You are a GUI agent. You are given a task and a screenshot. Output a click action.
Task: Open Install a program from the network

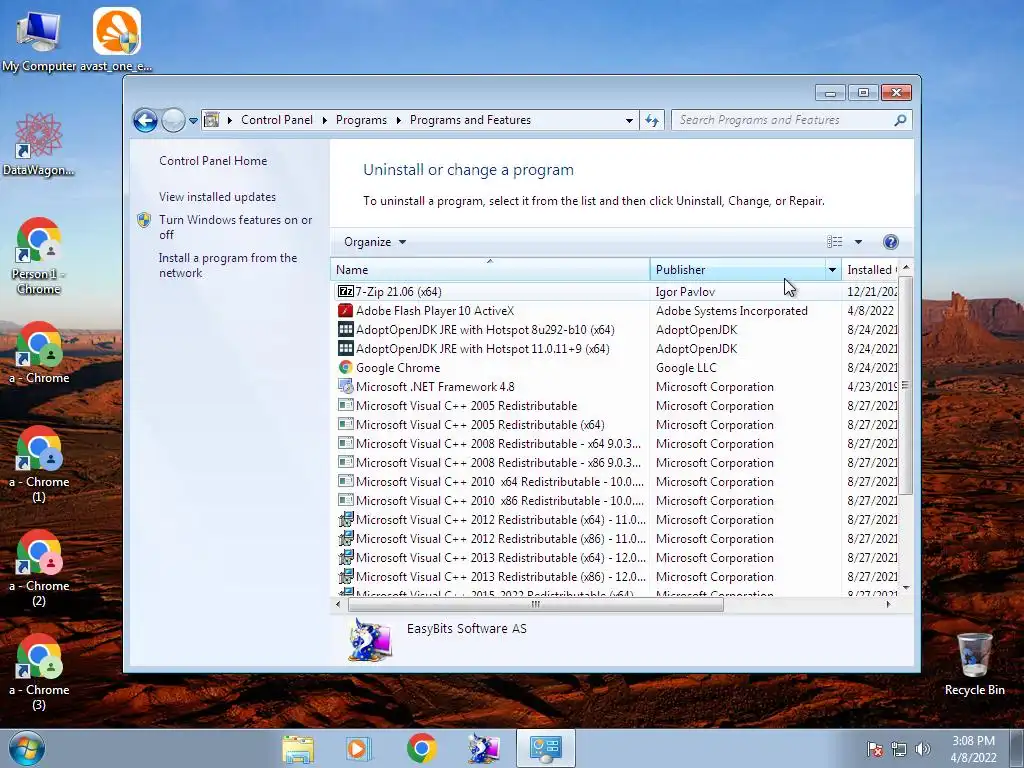[228, 265]
